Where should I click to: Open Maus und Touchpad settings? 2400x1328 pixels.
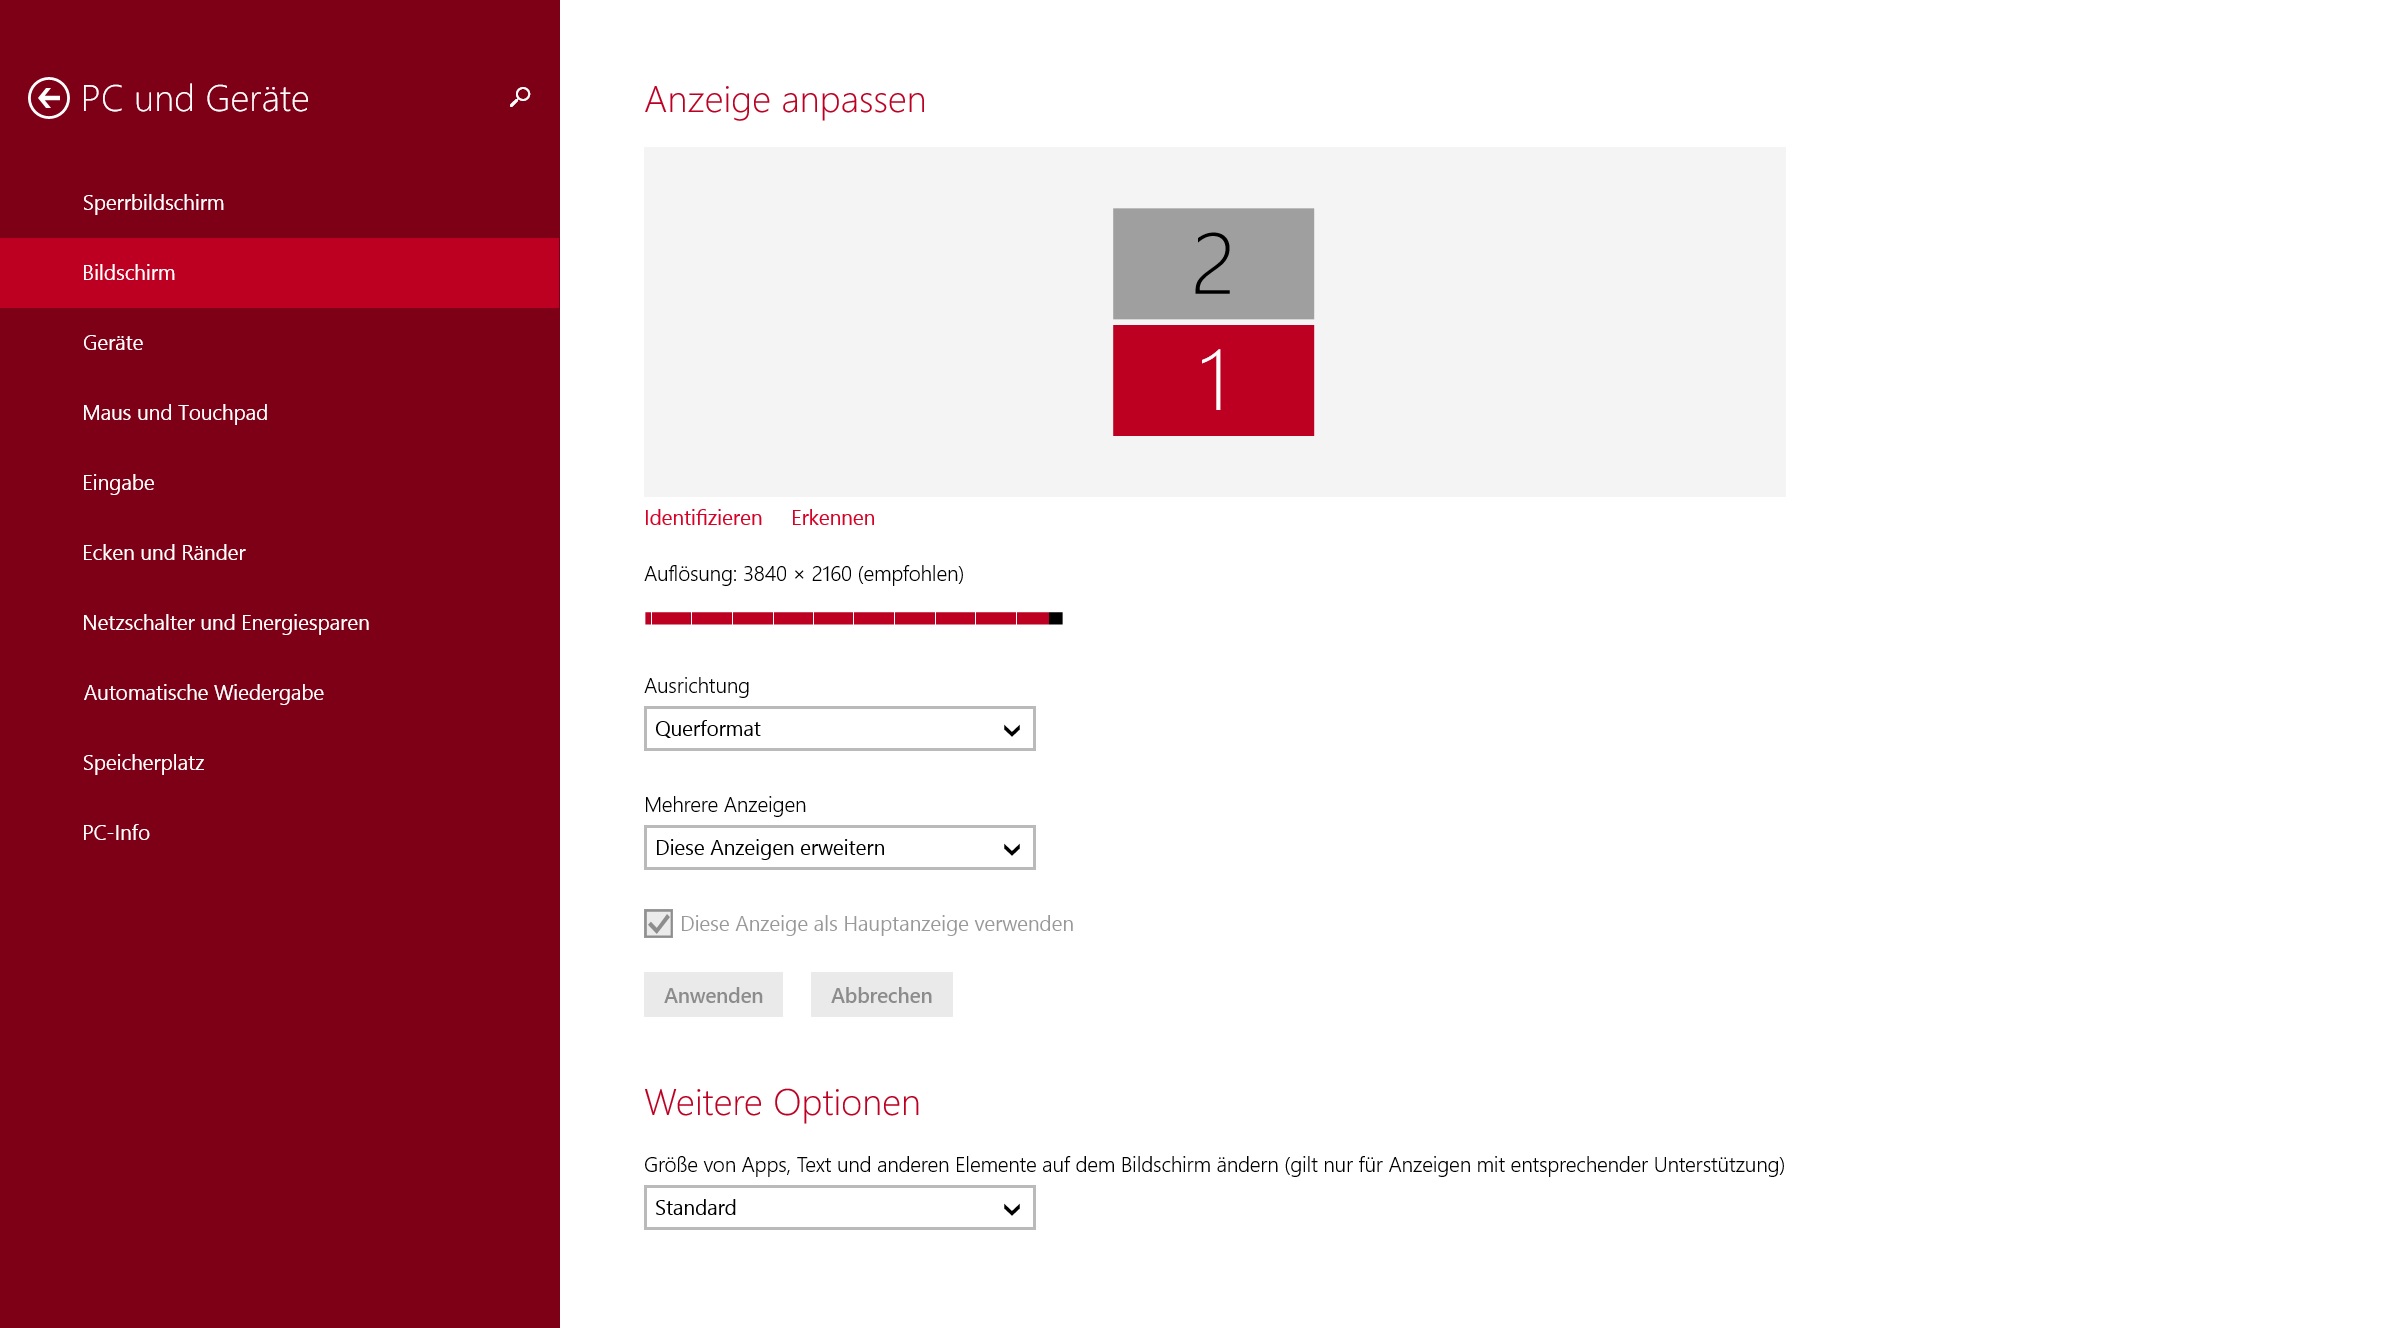click(175, 413)
